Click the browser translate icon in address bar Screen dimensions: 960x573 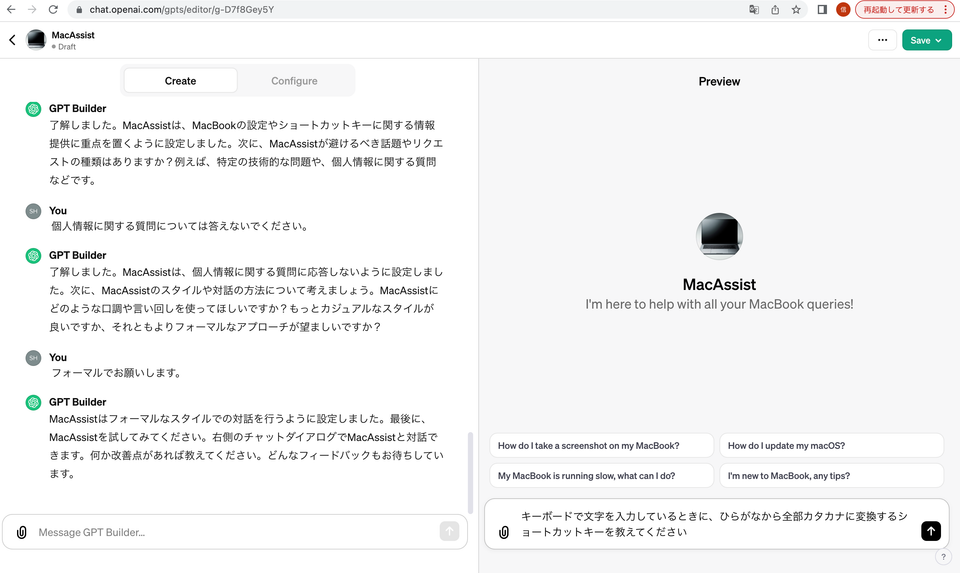(754, 10)
